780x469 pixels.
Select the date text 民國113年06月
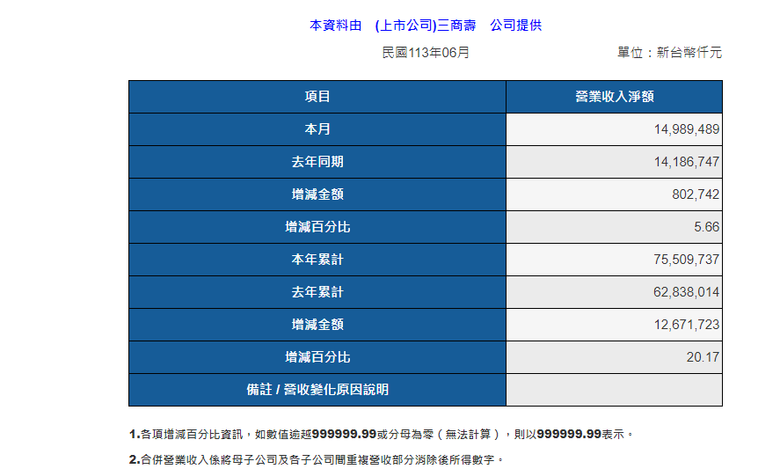425,52
